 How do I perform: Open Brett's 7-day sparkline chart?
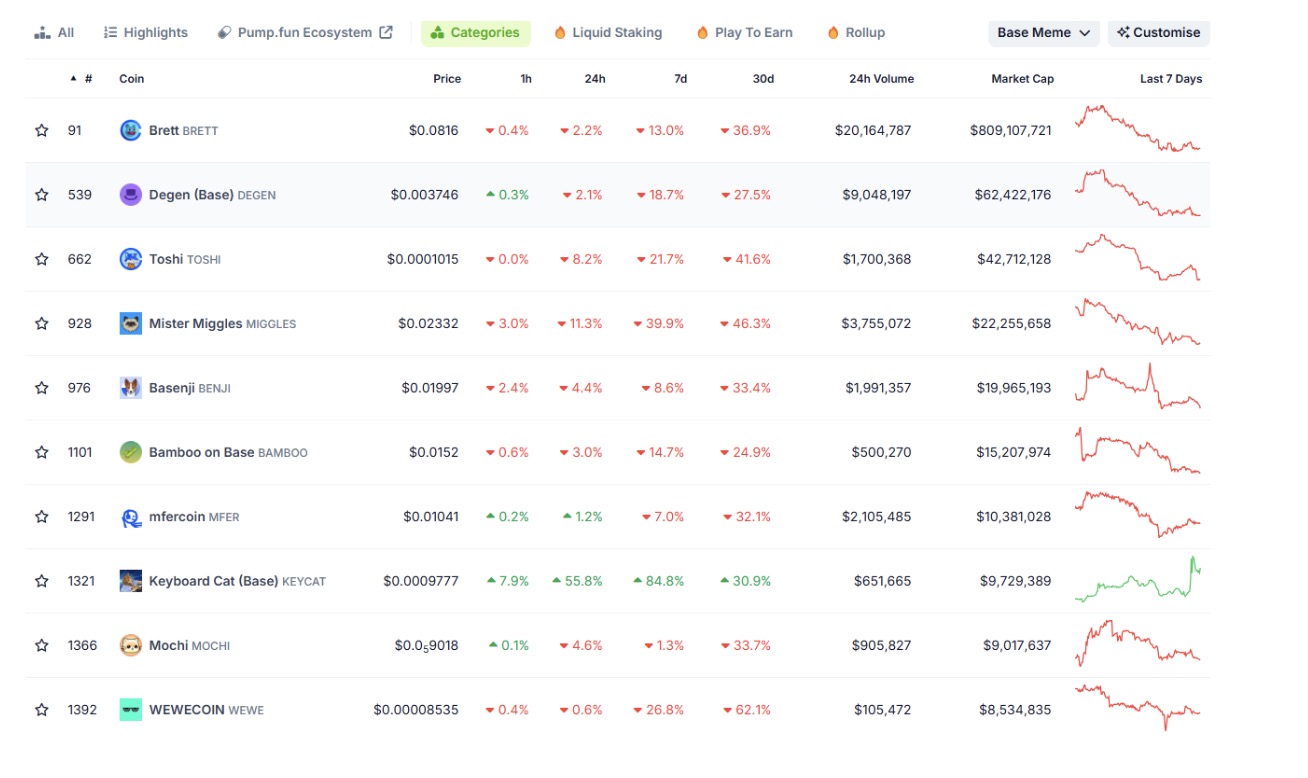[1138, 129]
